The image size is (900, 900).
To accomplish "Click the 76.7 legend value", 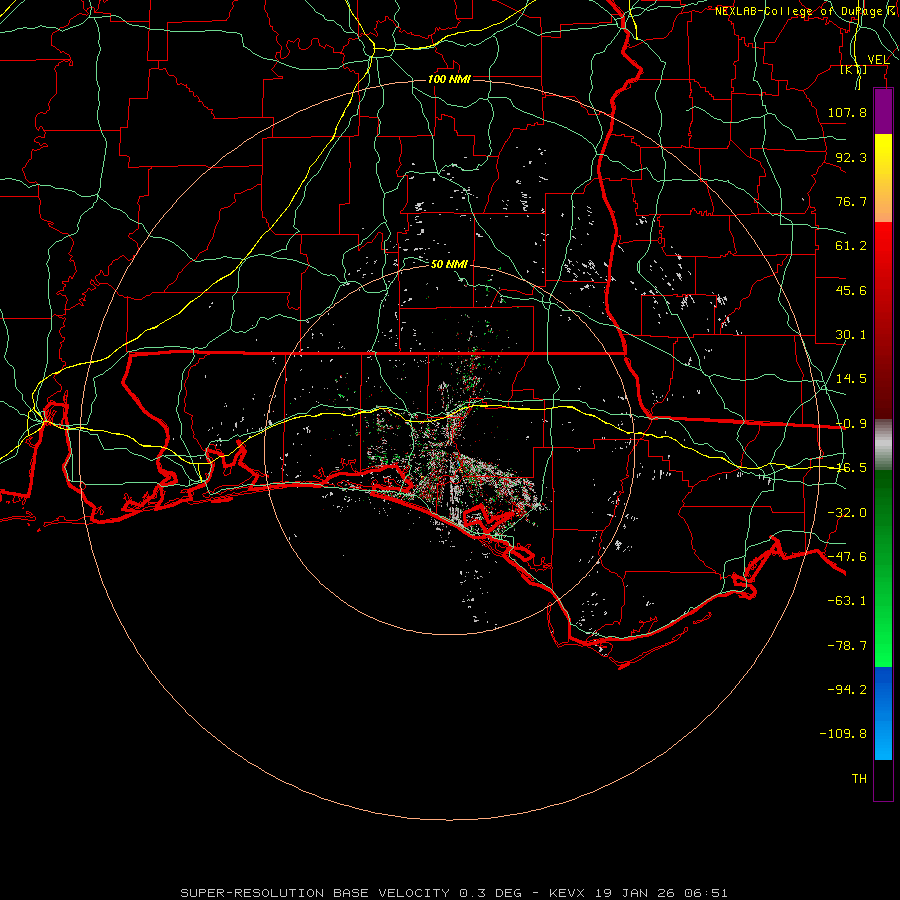I will 851,201.
